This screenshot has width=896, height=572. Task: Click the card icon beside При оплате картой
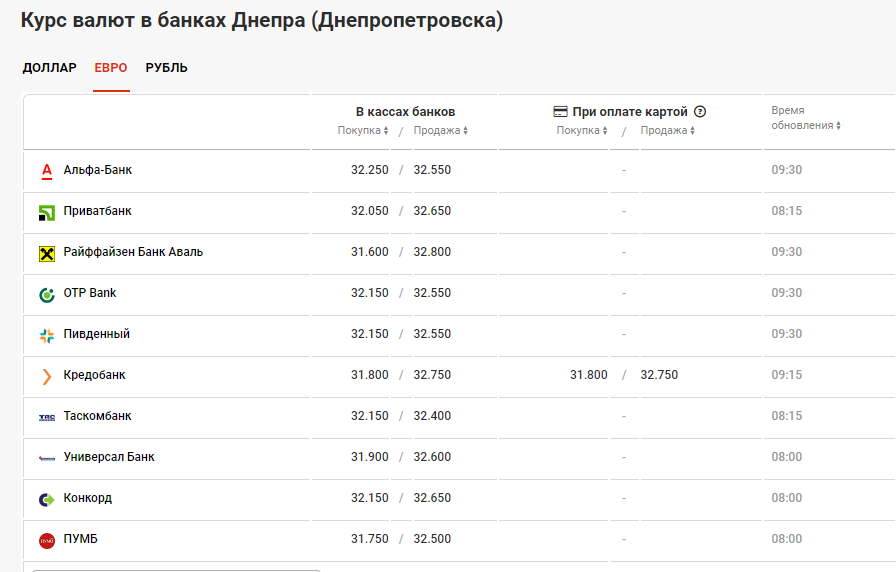(561, 111)
